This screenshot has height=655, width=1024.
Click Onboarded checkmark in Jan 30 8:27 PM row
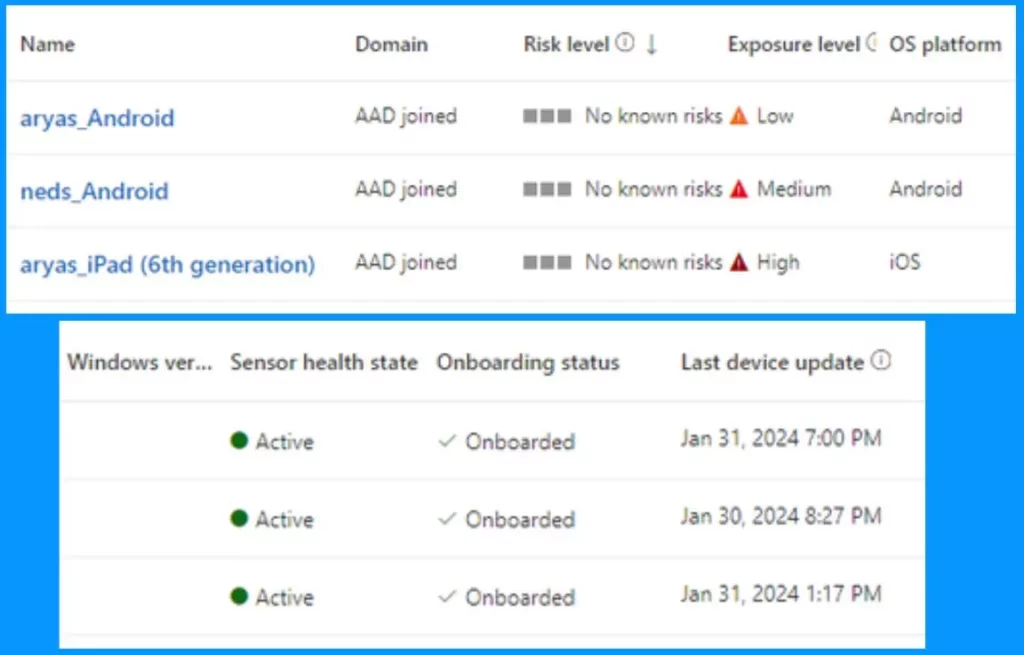click(x=447, y=519)
